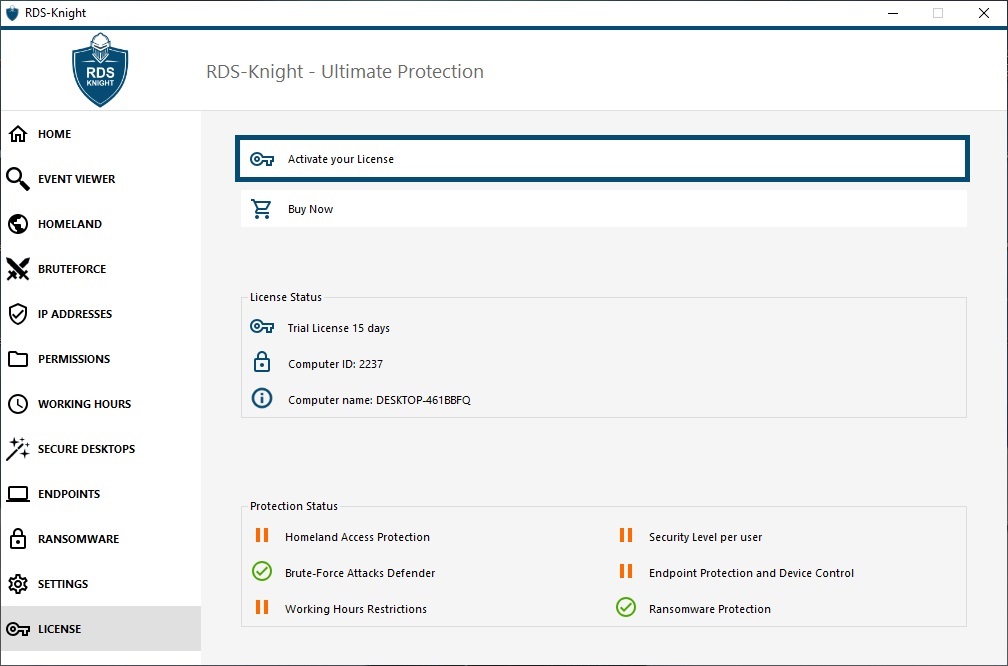Viewport: 1008px width, 666px height.
Task: Click the Working Hours Restrictions label
Action: pyautogui.click(x=356, y=609)
